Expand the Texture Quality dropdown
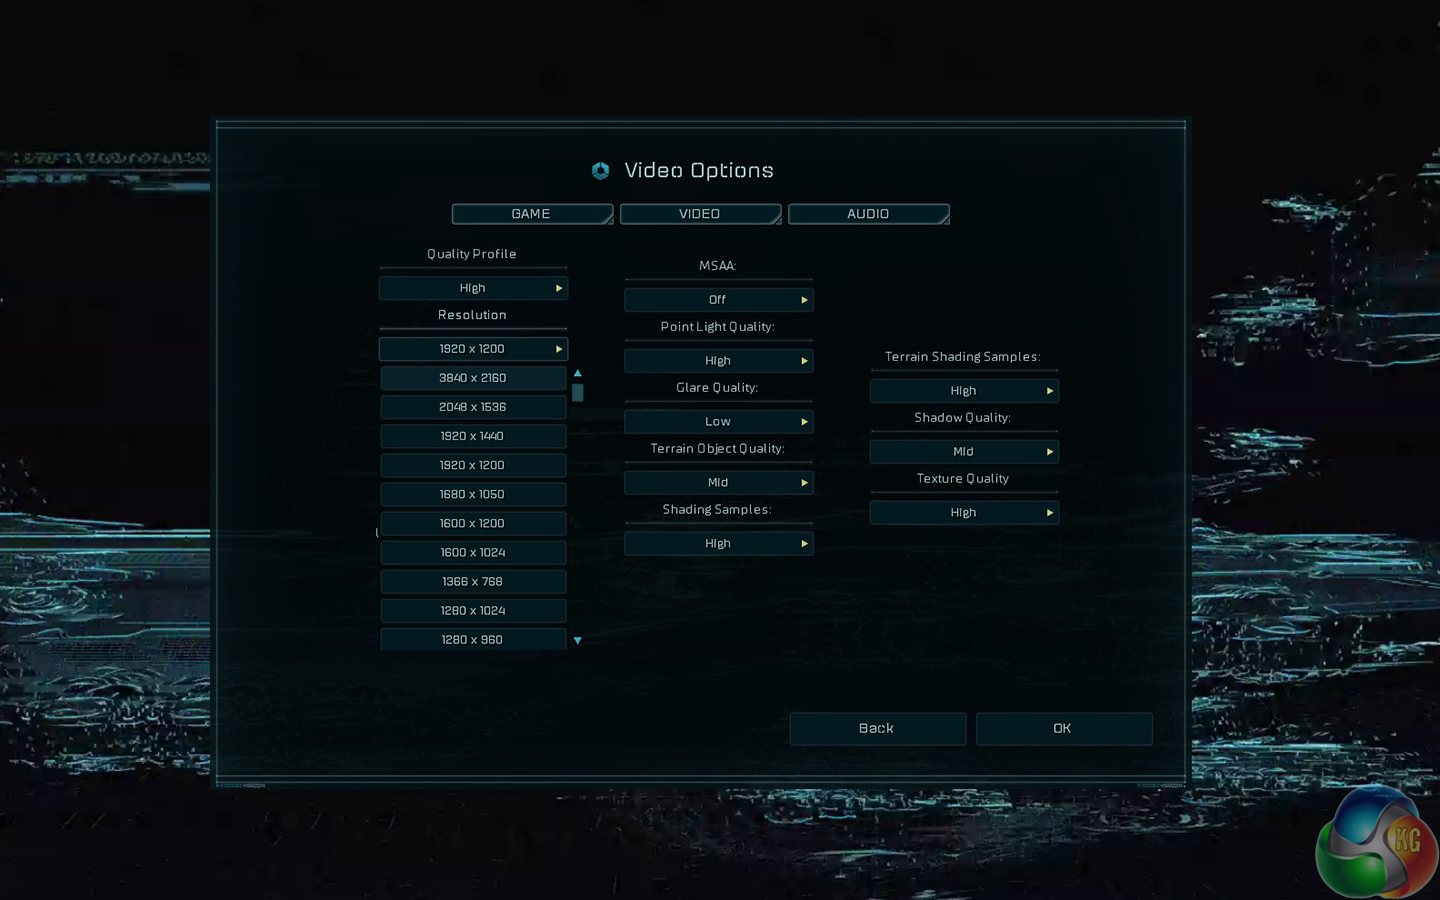The width and height of the screenshot is (1440, 900). 964,513
